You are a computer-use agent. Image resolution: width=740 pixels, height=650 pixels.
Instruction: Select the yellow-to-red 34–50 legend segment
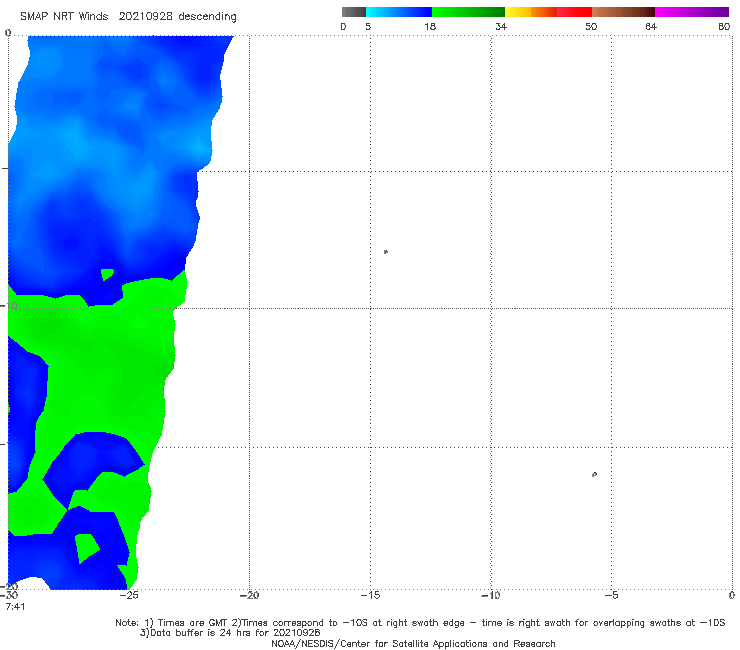click(548, 12)
